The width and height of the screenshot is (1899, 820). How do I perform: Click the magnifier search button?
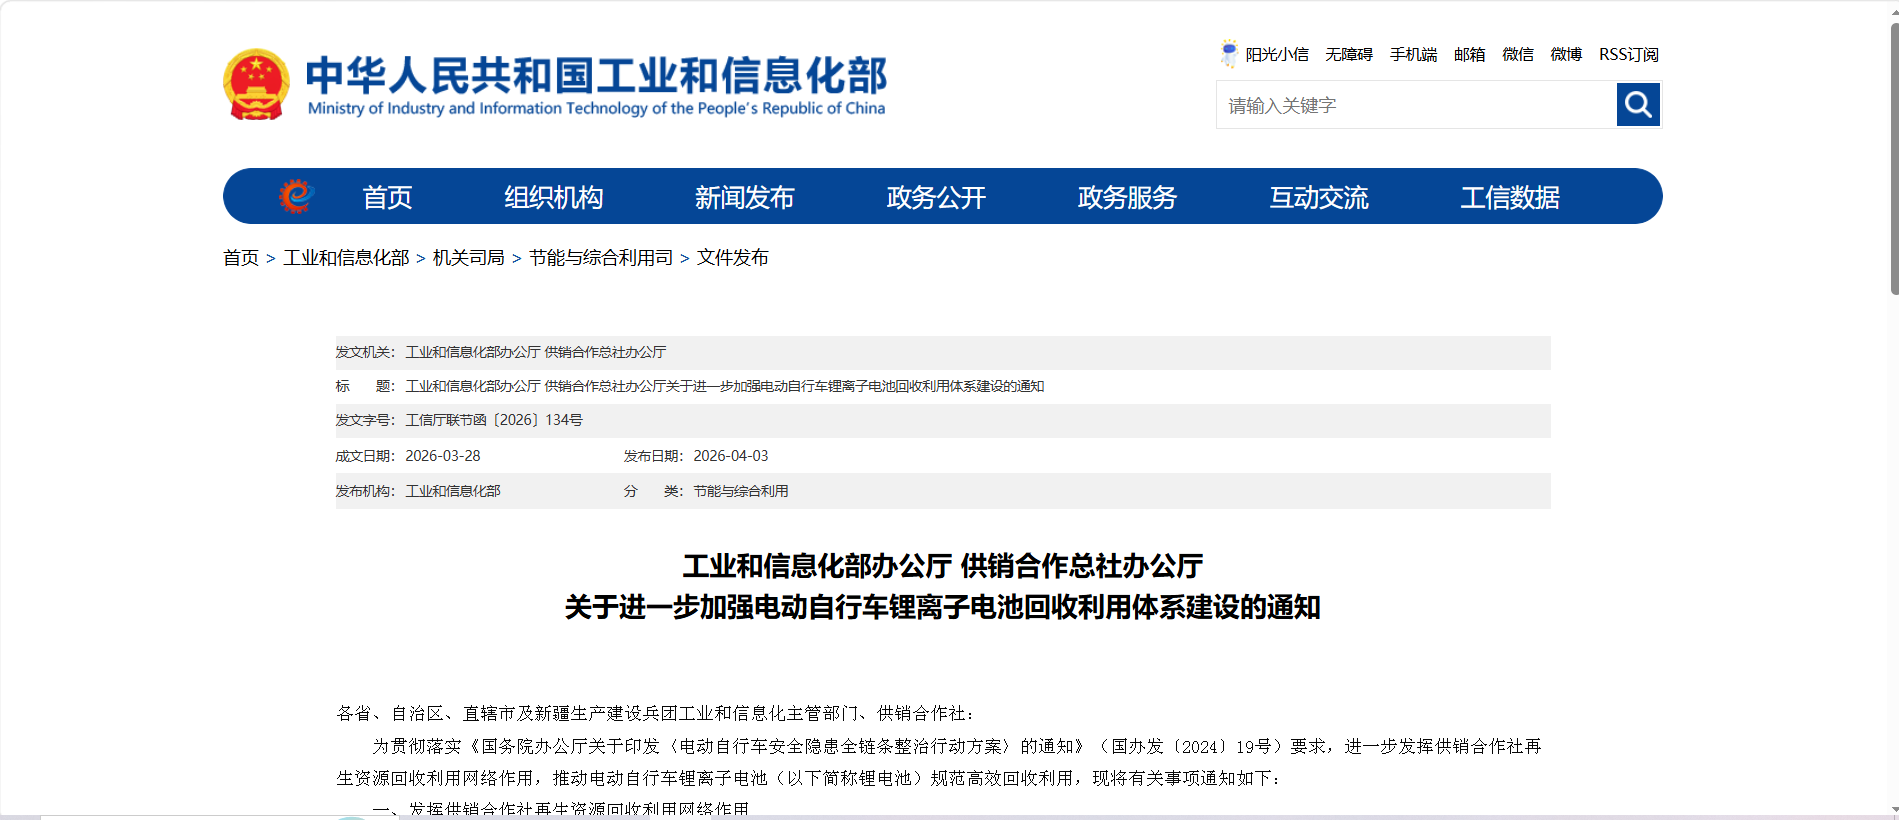pyautogui.click(x=1637, y=104)
